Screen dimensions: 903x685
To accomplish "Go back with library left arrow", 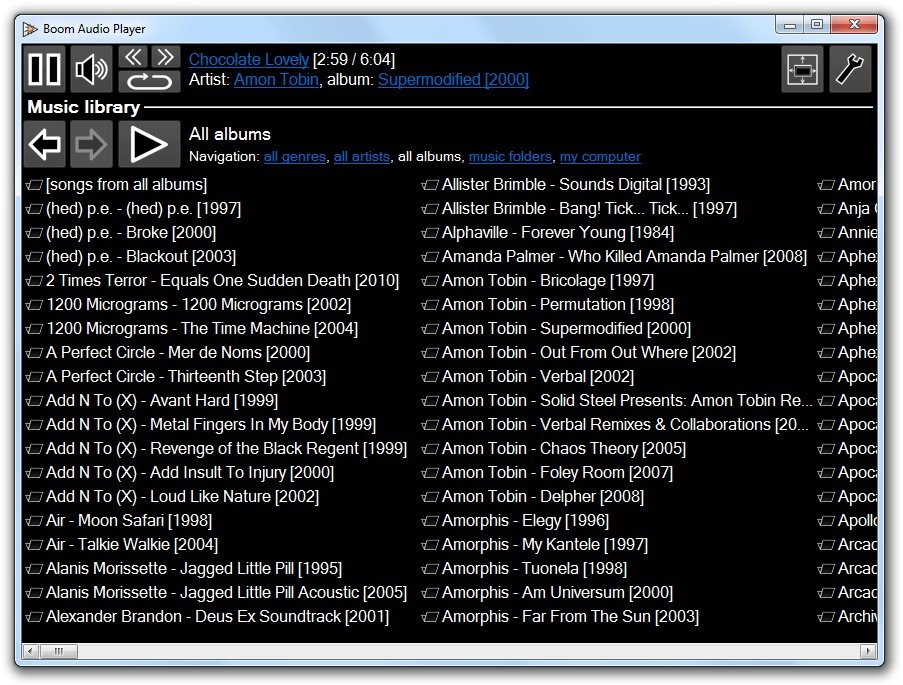I will point(44,143).
